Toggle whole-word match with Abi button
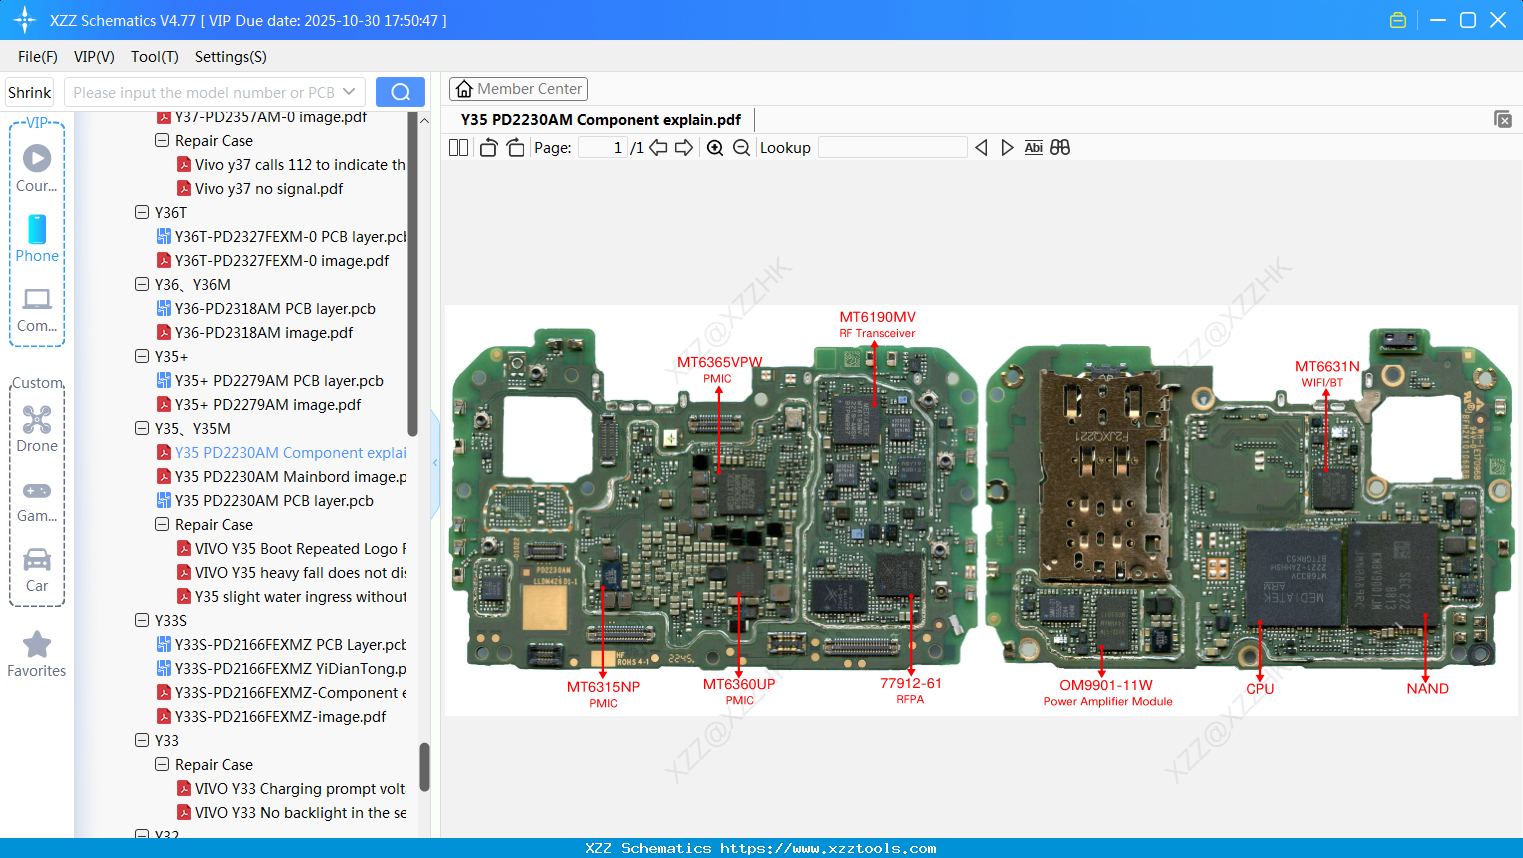Viewport: 1523px width, 858px height. click(x=1033, y=147)
